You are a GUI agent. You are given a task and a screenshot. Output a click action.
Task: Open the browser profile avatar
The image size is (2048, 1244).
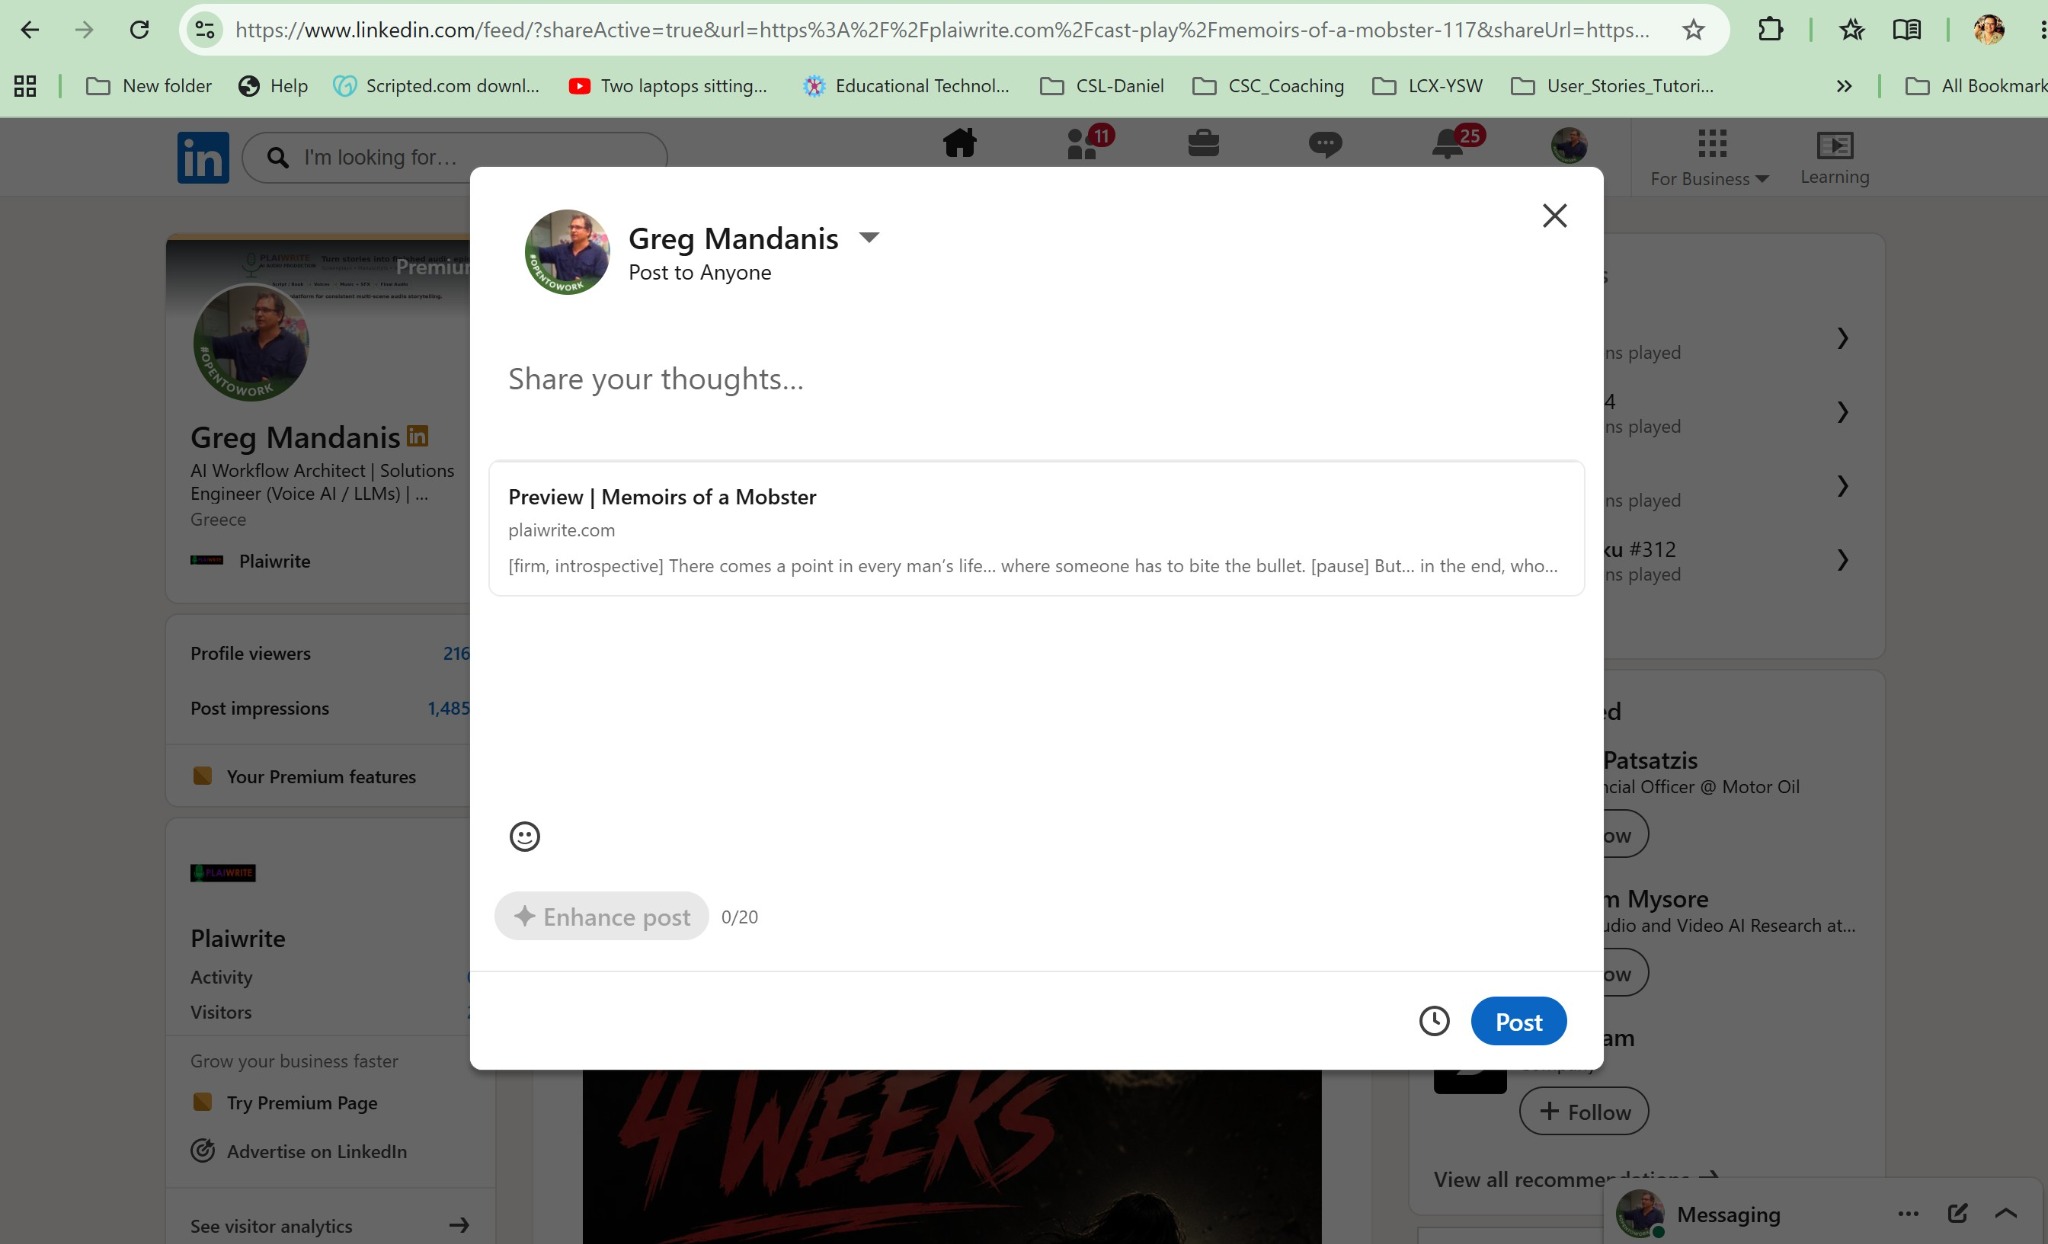[x=1989, y=30]
